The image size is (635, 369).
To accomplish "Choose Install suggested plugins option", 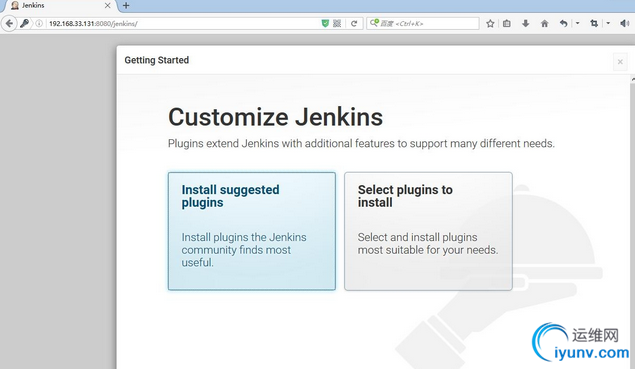I will click(x=252, y=231).
